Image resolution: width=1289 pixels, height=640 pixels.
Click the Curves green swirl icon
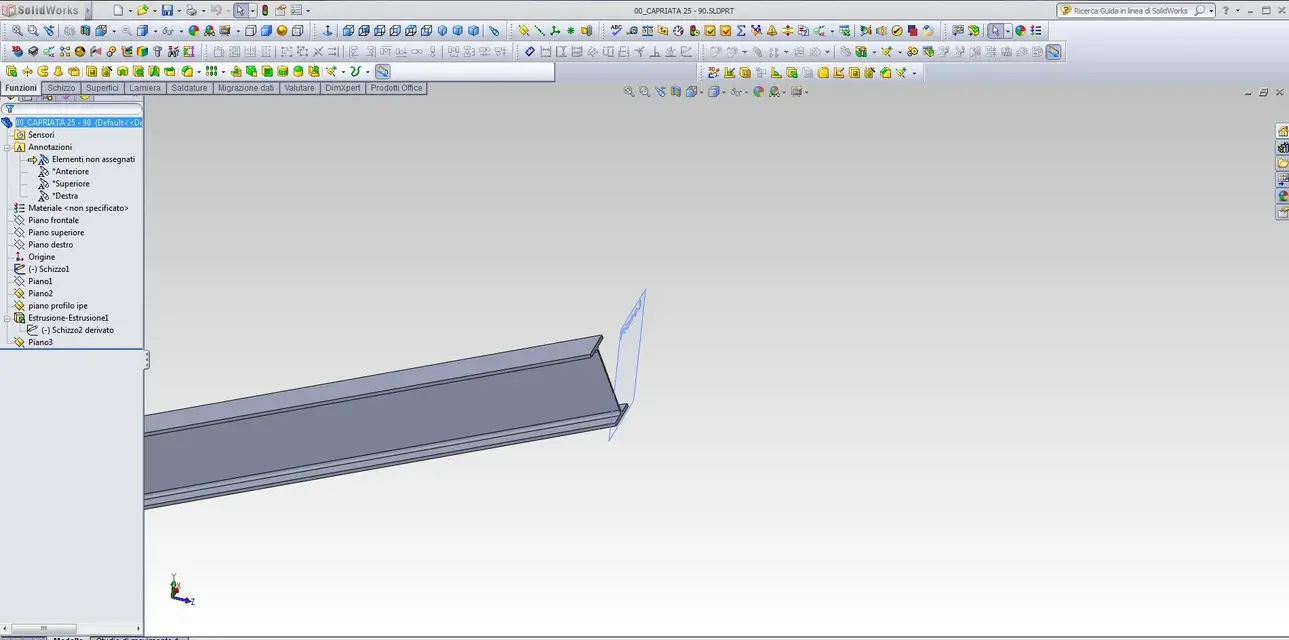click(x=355, y=71)
